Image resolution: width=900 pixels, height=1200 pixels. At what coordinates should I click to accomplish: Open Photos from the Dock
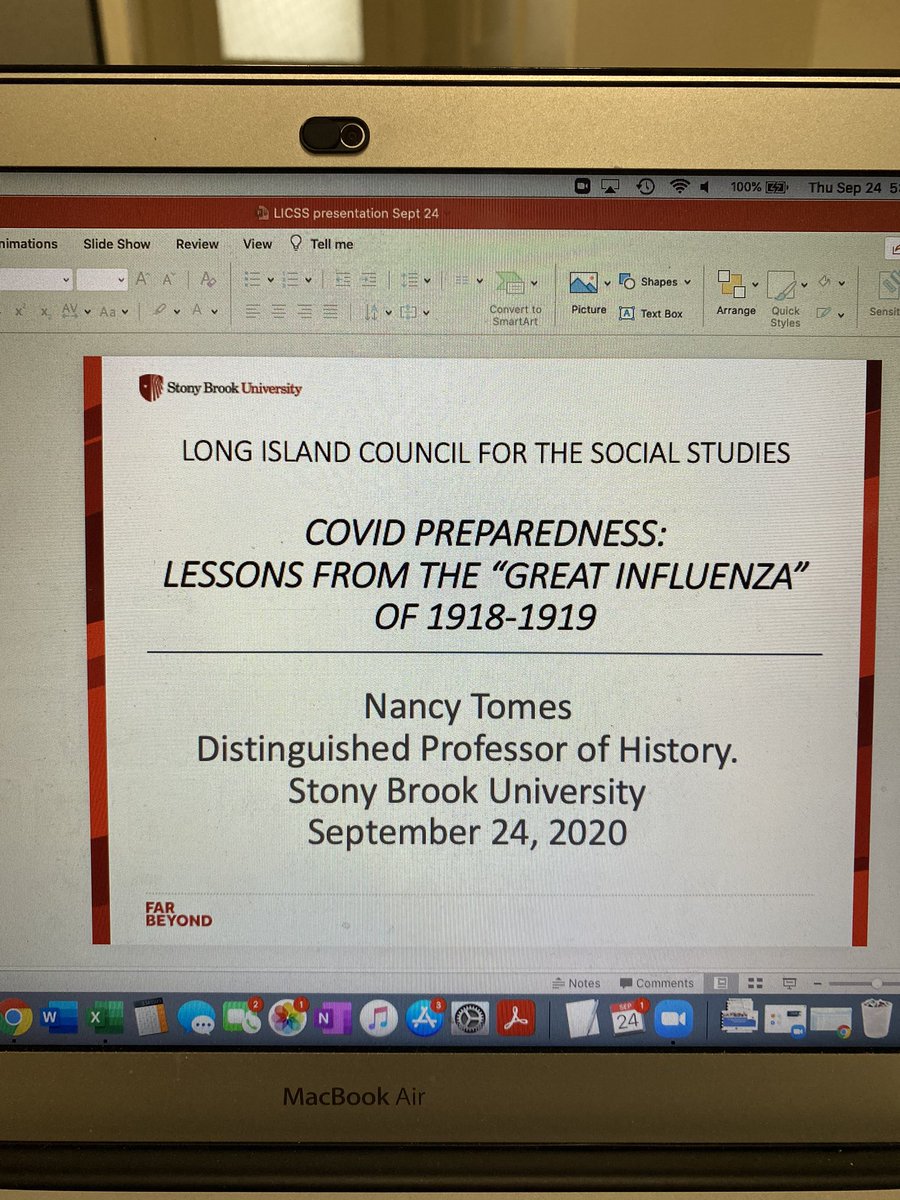pos(286,1018)
